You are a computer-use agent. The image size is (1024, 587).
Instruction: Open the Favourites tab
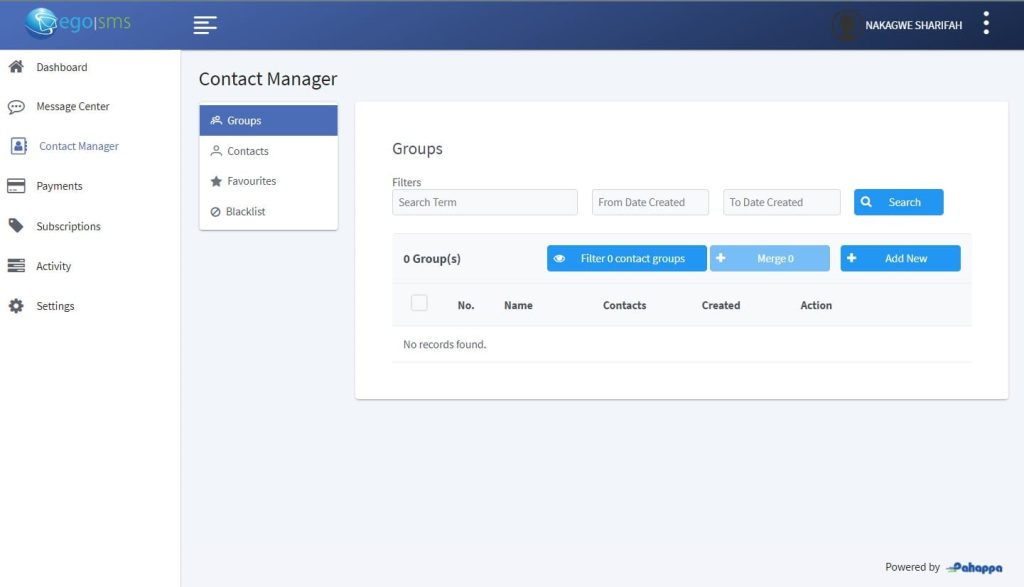pyautogui.click(x=250, y=181)
